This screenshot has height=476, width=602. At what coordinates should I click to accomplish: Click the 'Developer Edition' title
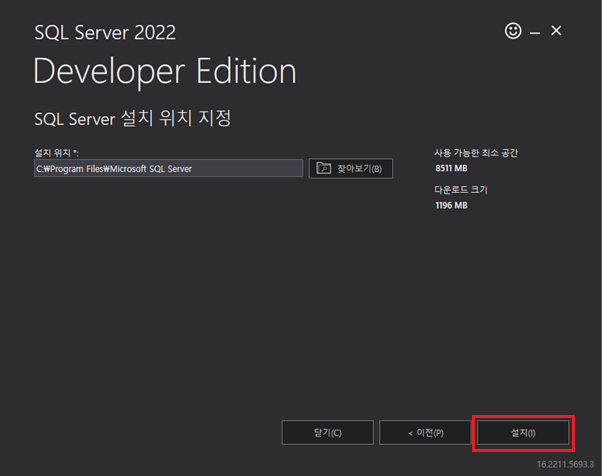tap(165, 71)
